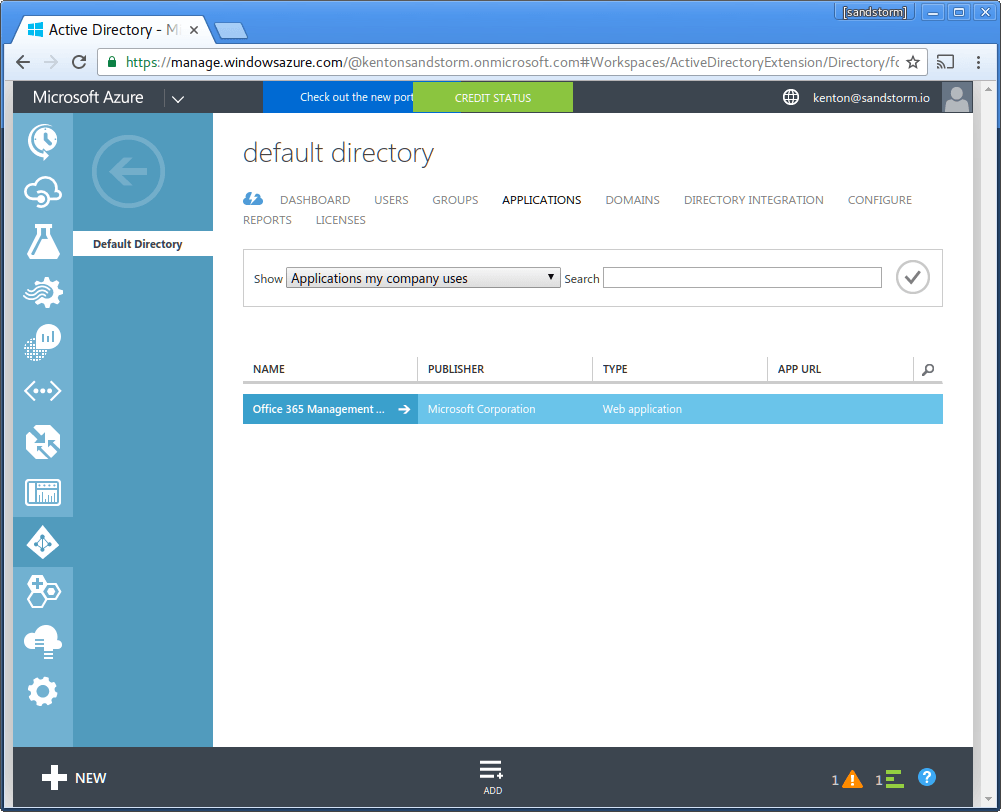This screenshot has height=812, width=1001.
Task: Switch to the DOMAINS tab
Action: tap(632, 200)
